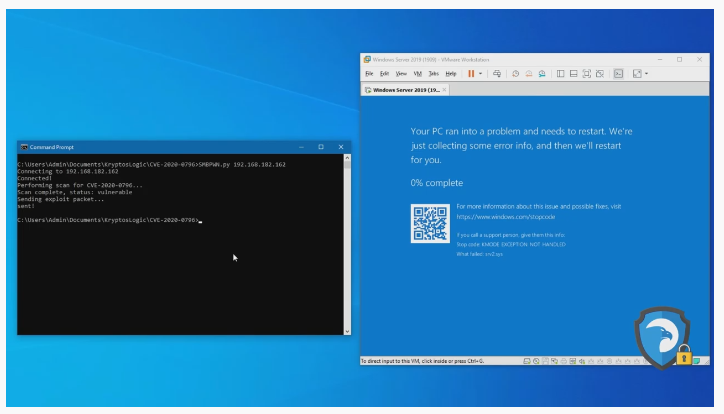This screenshot has width=724, height=414.
Task: Click Command Prompt scrollbar up arrow
Action: click(347, 158)
